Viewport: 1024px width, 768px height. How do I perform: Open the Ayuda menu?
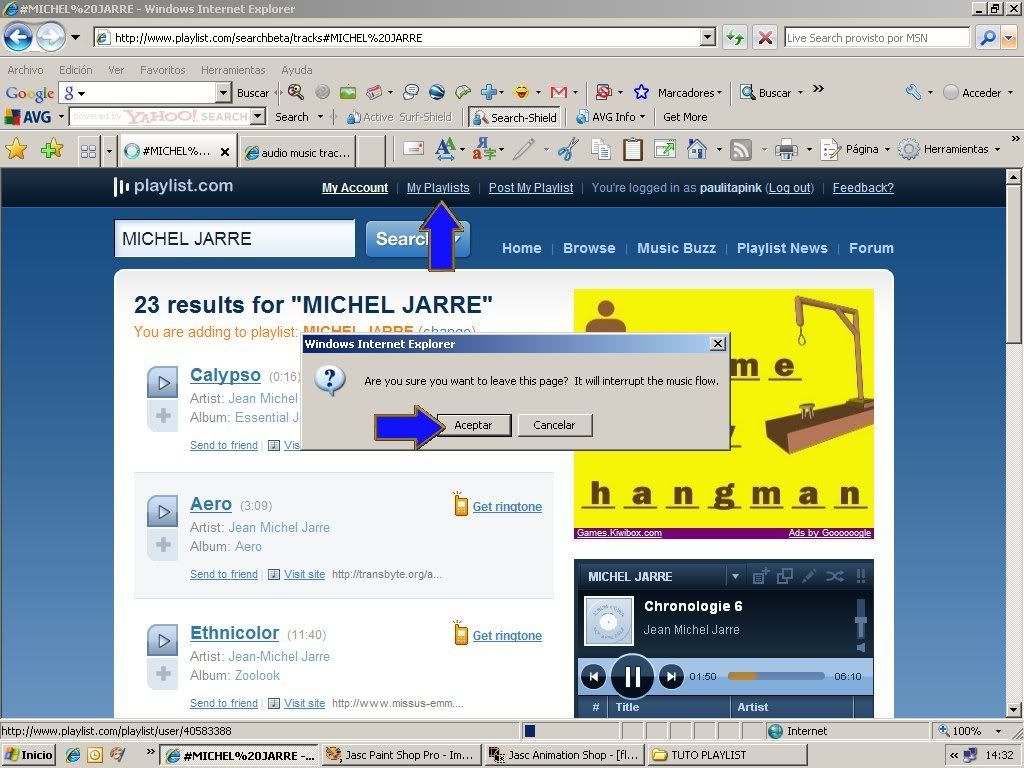[x=296, y=70]
